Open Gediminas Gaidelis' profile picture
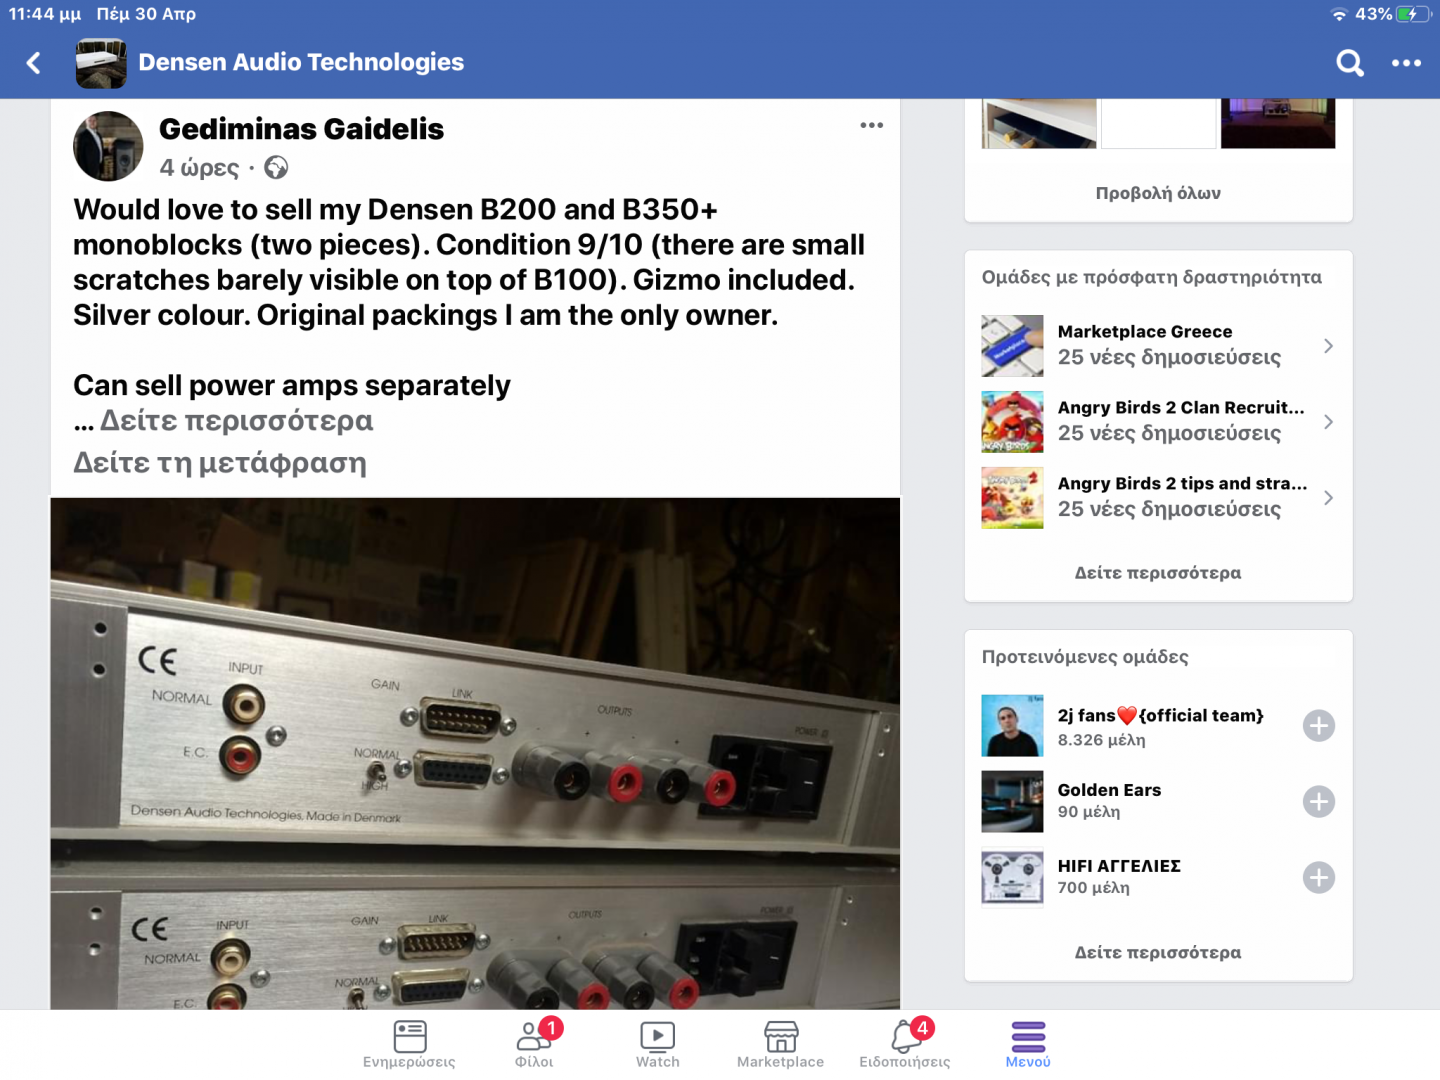The image size is (1440, 1080). pyautogui.click(x=108, y=146)
